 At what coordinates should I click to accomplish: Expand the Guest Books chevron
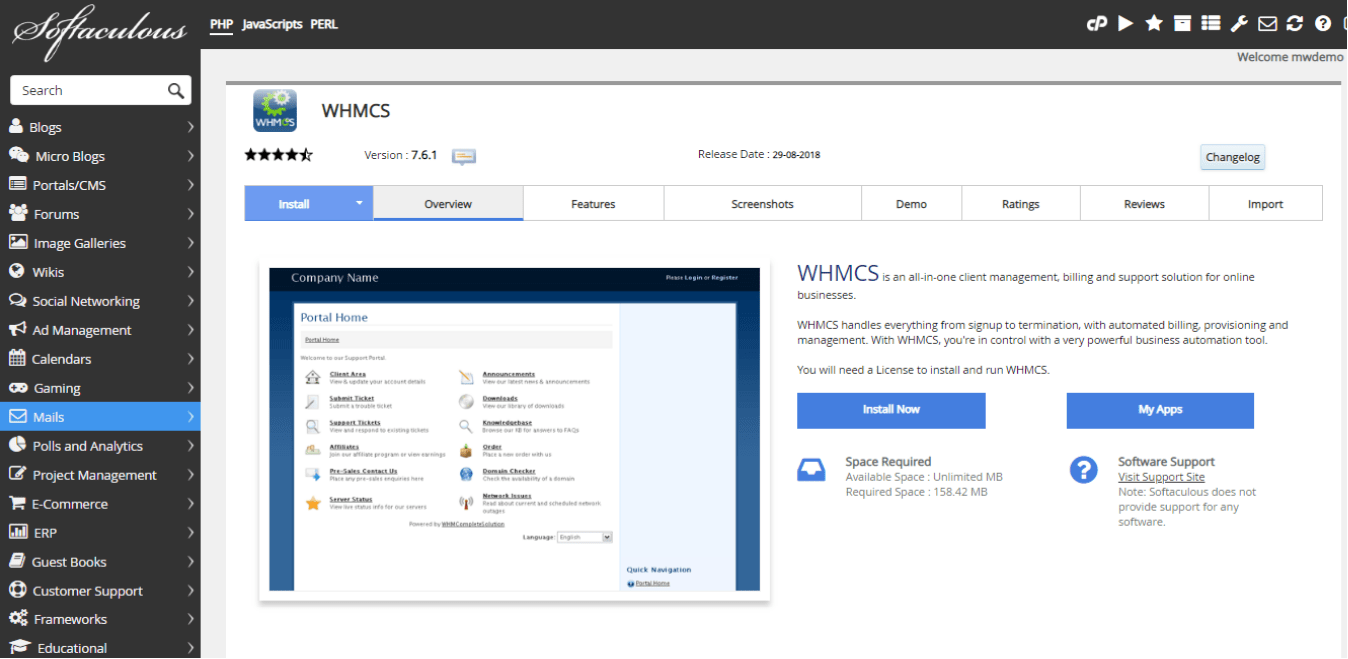[190, 562]
